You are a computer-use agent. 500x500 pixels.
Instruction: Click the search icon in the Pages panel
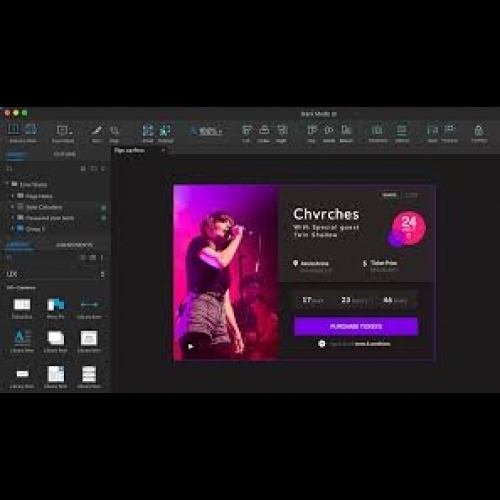coord(9,169)
